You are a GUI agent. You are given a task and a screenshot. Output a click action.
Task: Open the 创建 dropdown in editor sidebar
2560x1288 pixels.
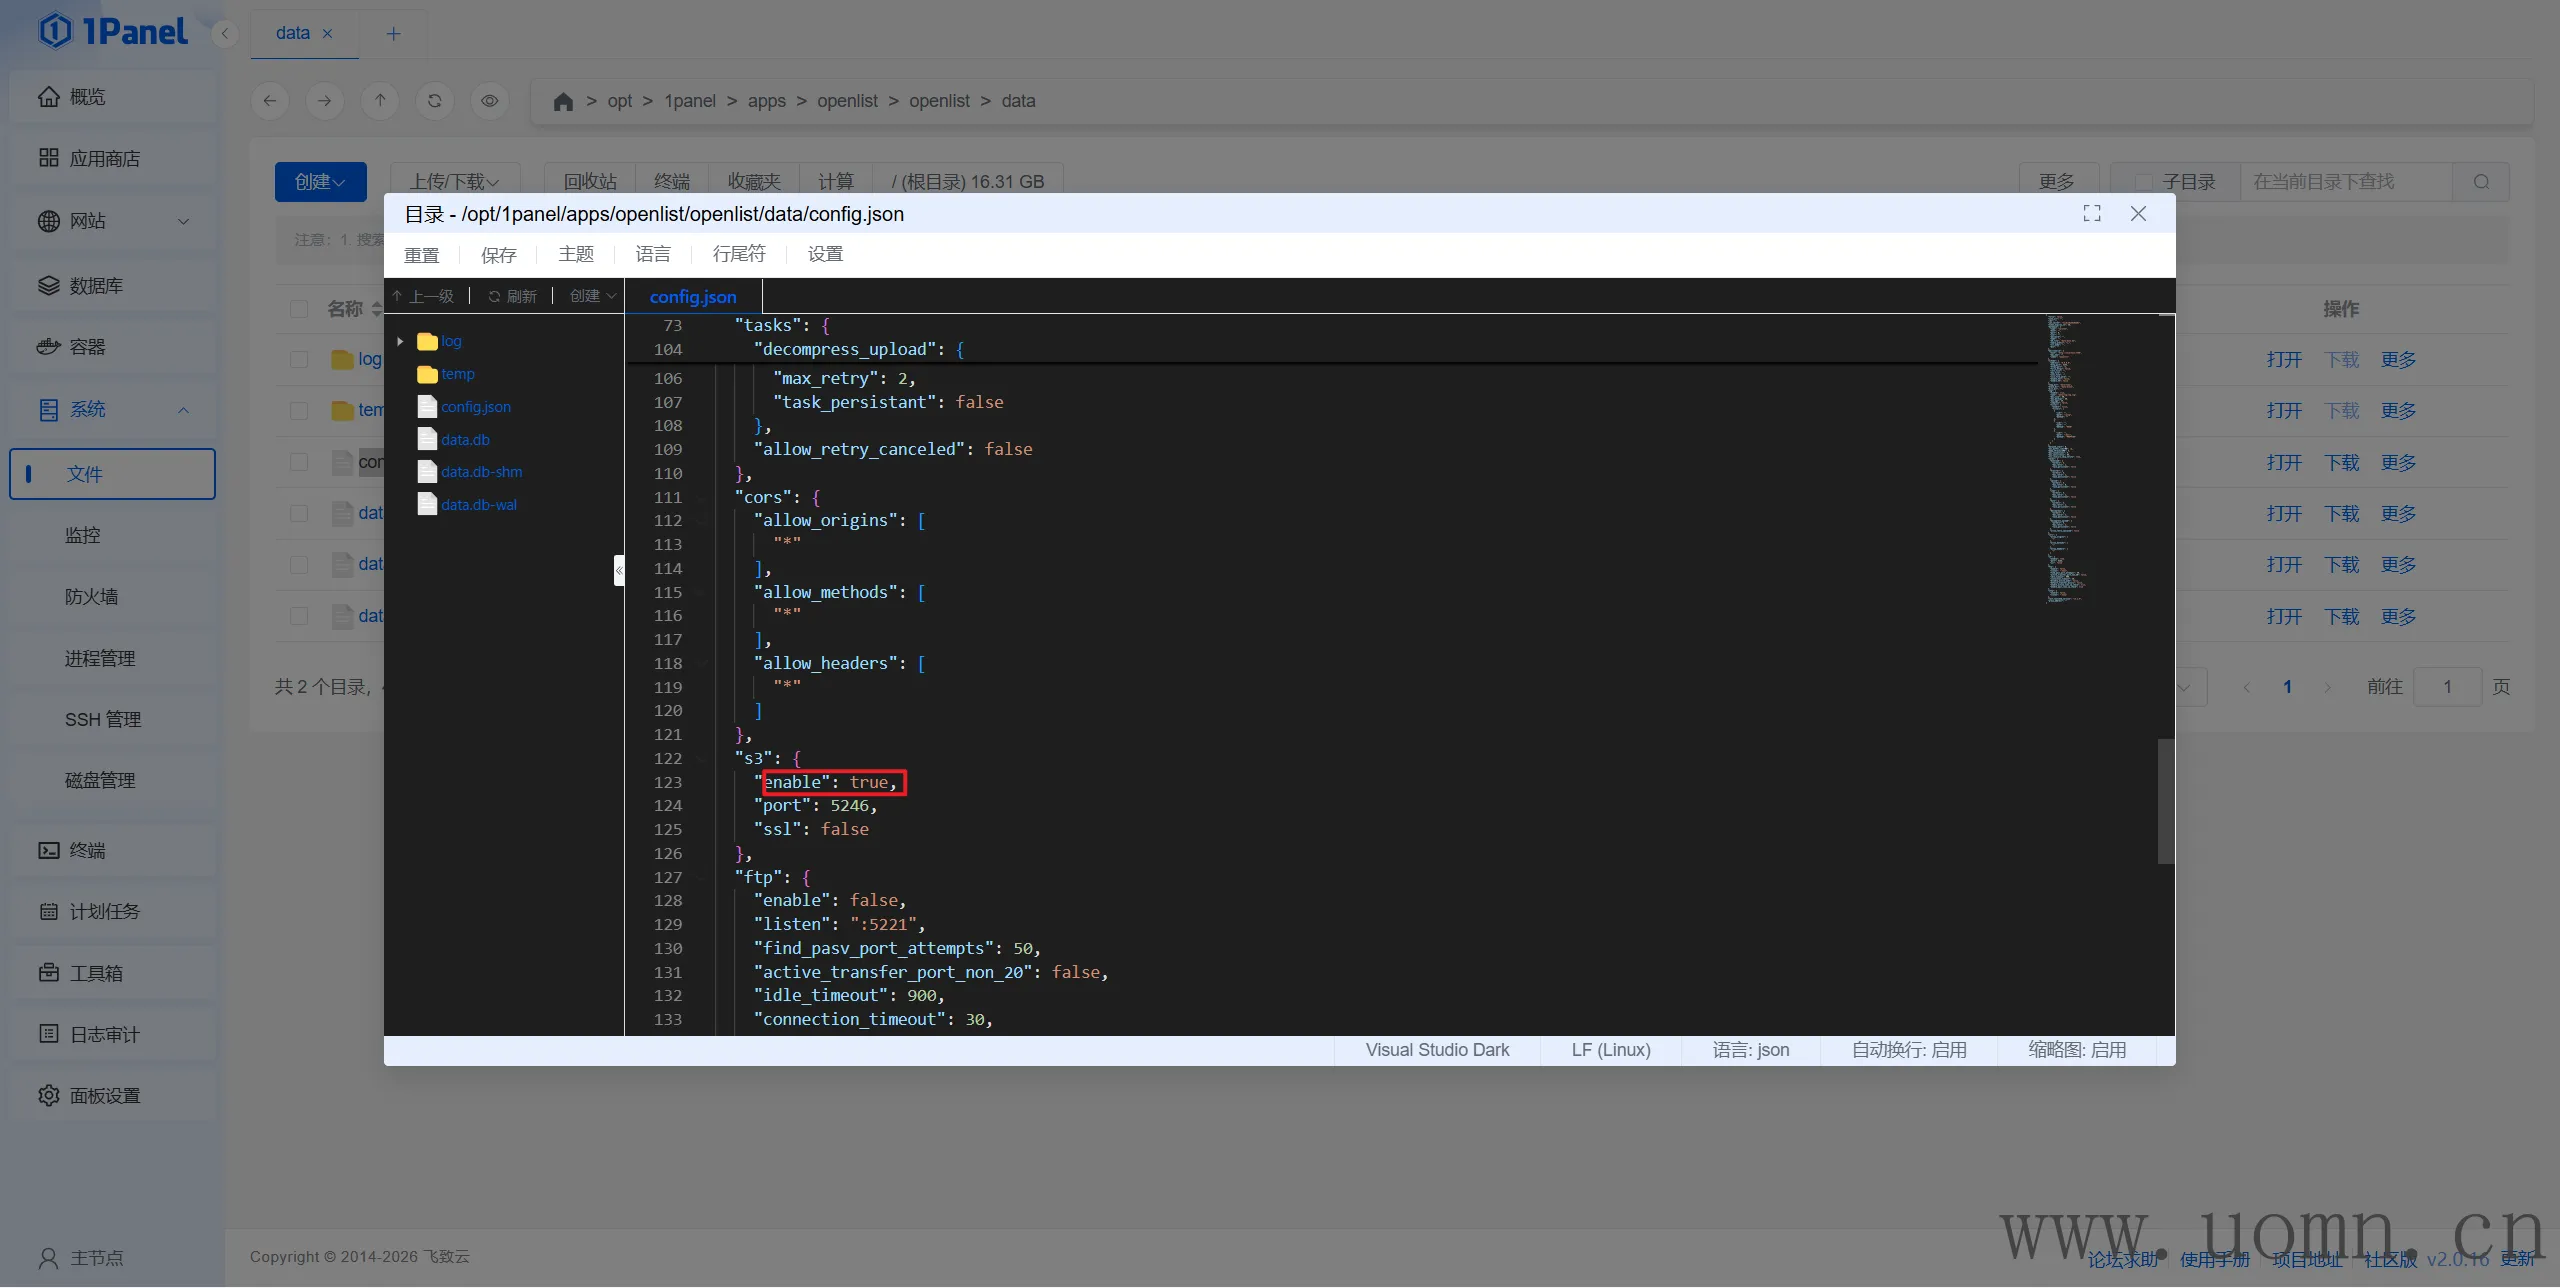click(592, 296)
